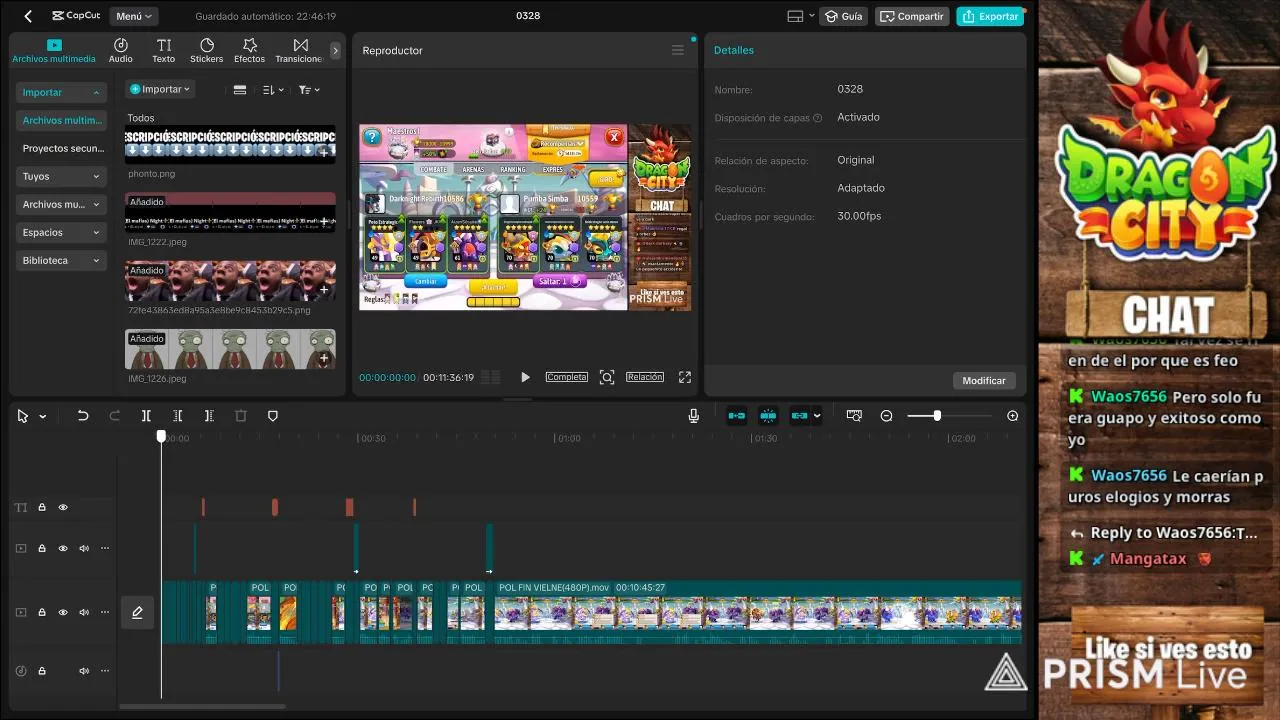Select Proyectos secundarios in the sidebar
Image resolution: width=1280 pixels, height=720 pixels.
(61, 148)
